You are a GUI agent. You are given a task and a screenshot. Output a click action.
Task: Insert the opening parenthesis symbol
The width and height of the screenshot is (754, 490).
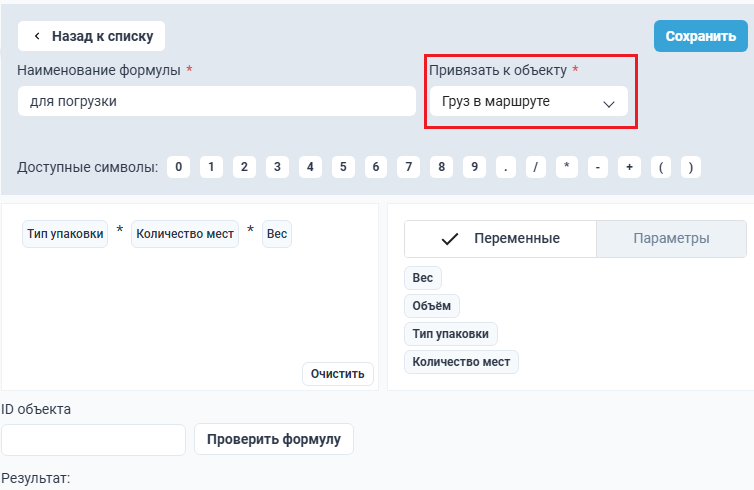click(x=661, y=167)
